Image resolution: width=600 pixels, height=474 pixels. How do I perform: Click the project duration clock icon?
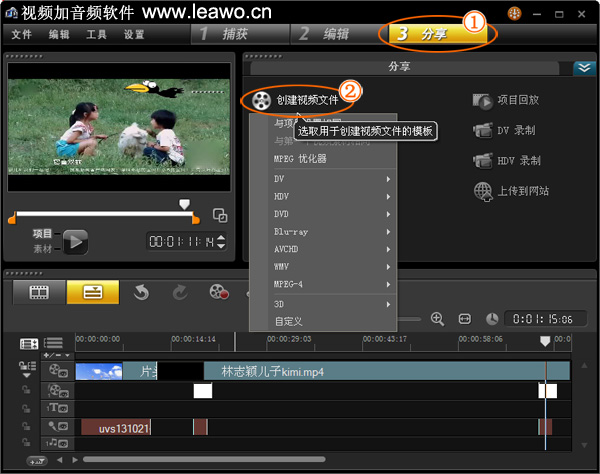coord(492,319)
